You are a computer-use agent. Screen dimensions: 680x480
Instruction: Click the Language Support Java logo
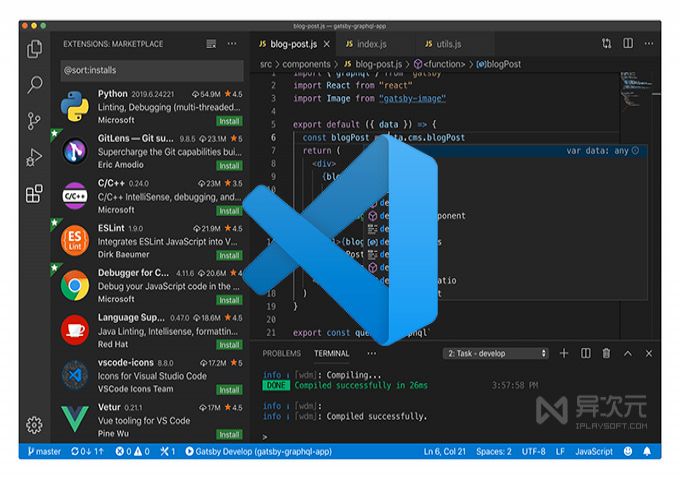pyautogui.click(x=75, y=330)
